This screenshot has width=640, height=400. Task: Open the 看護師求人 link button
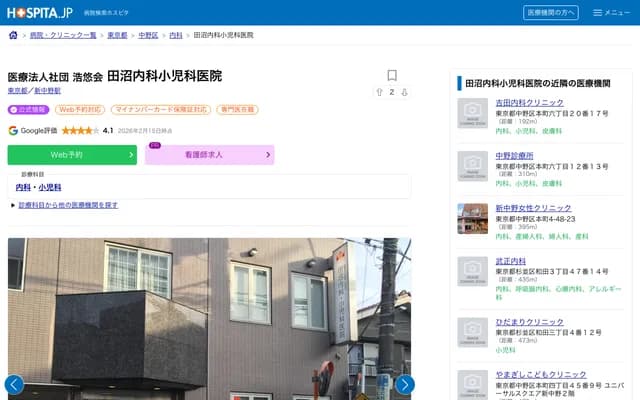coord(209,155)
